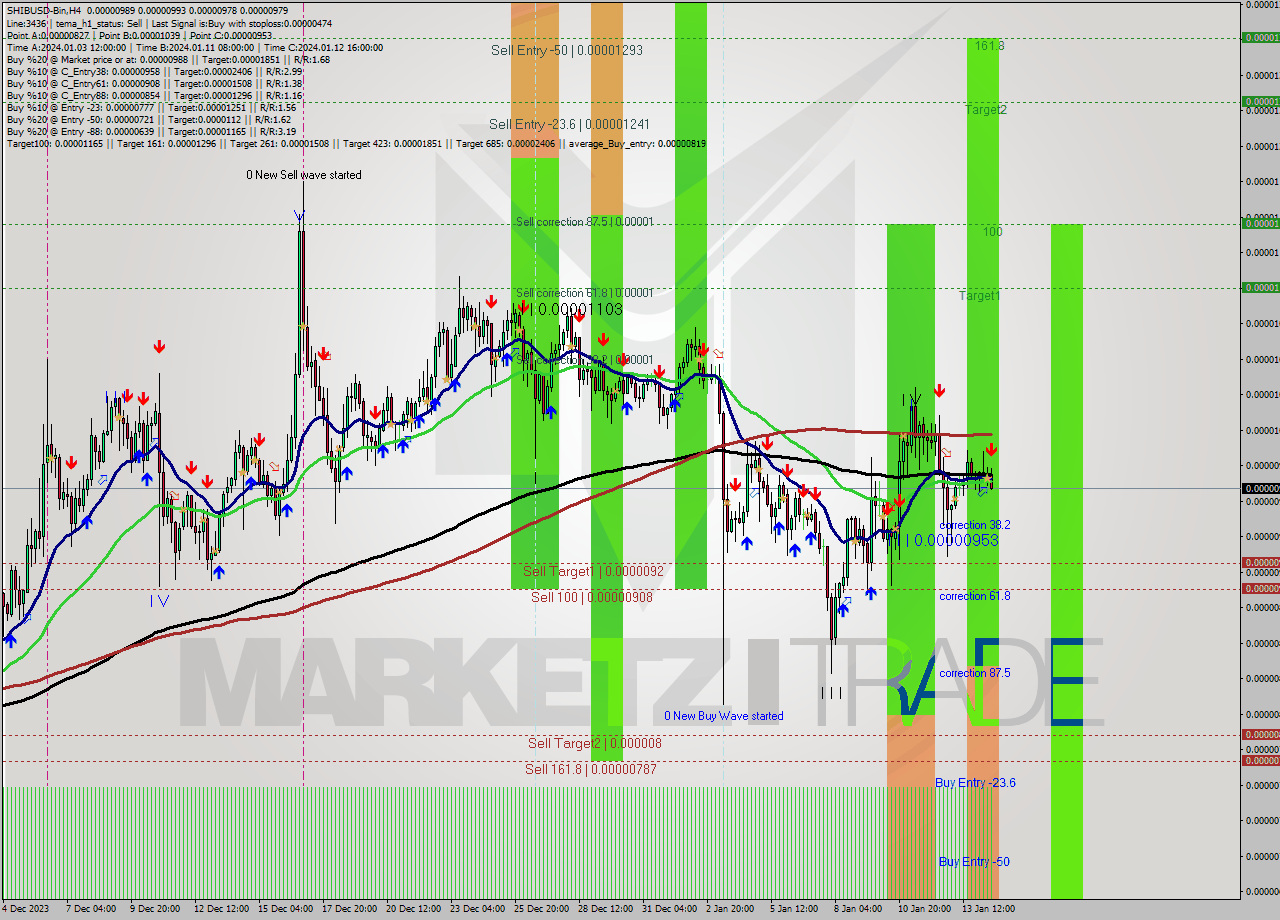Click the 'Line:3436 | tema_h1_status: Sell' info line

coord(170,23)
